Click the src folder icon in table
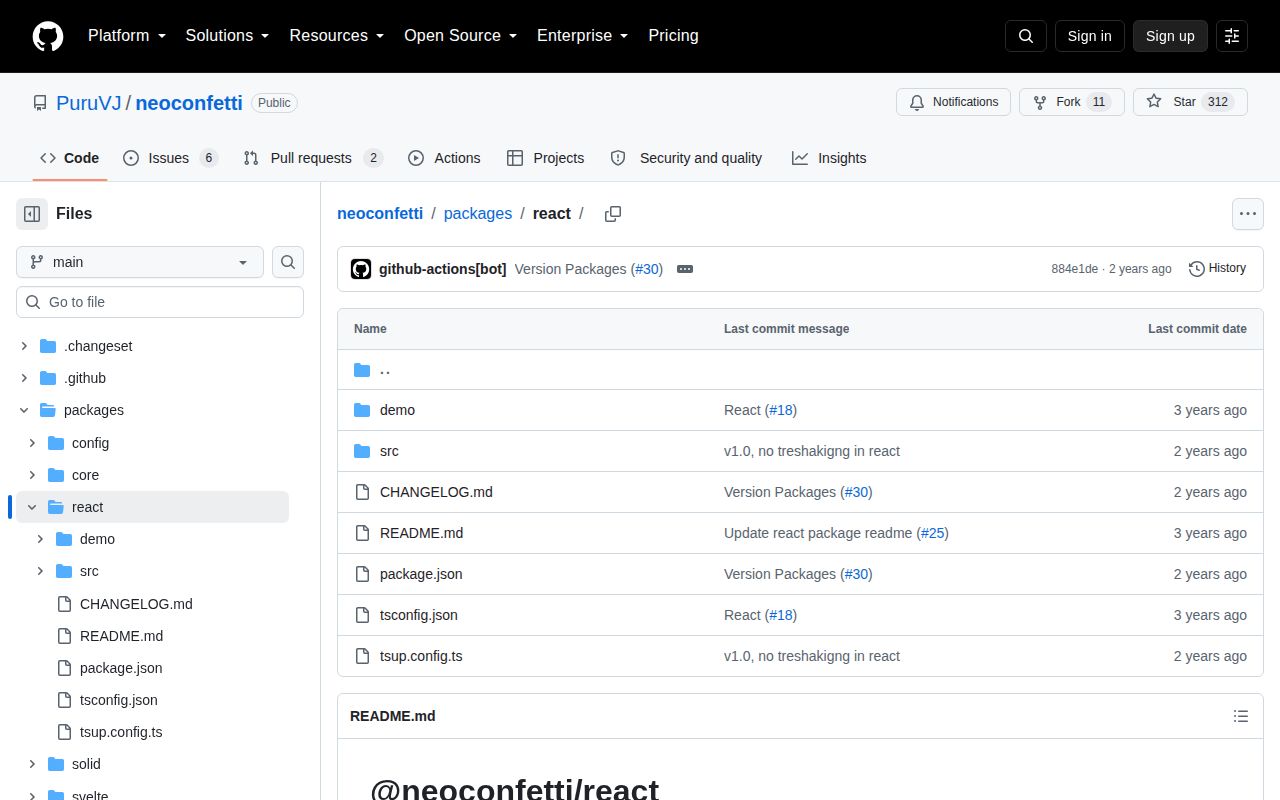Screen dimensions: 1280x800 coord(362,451)
